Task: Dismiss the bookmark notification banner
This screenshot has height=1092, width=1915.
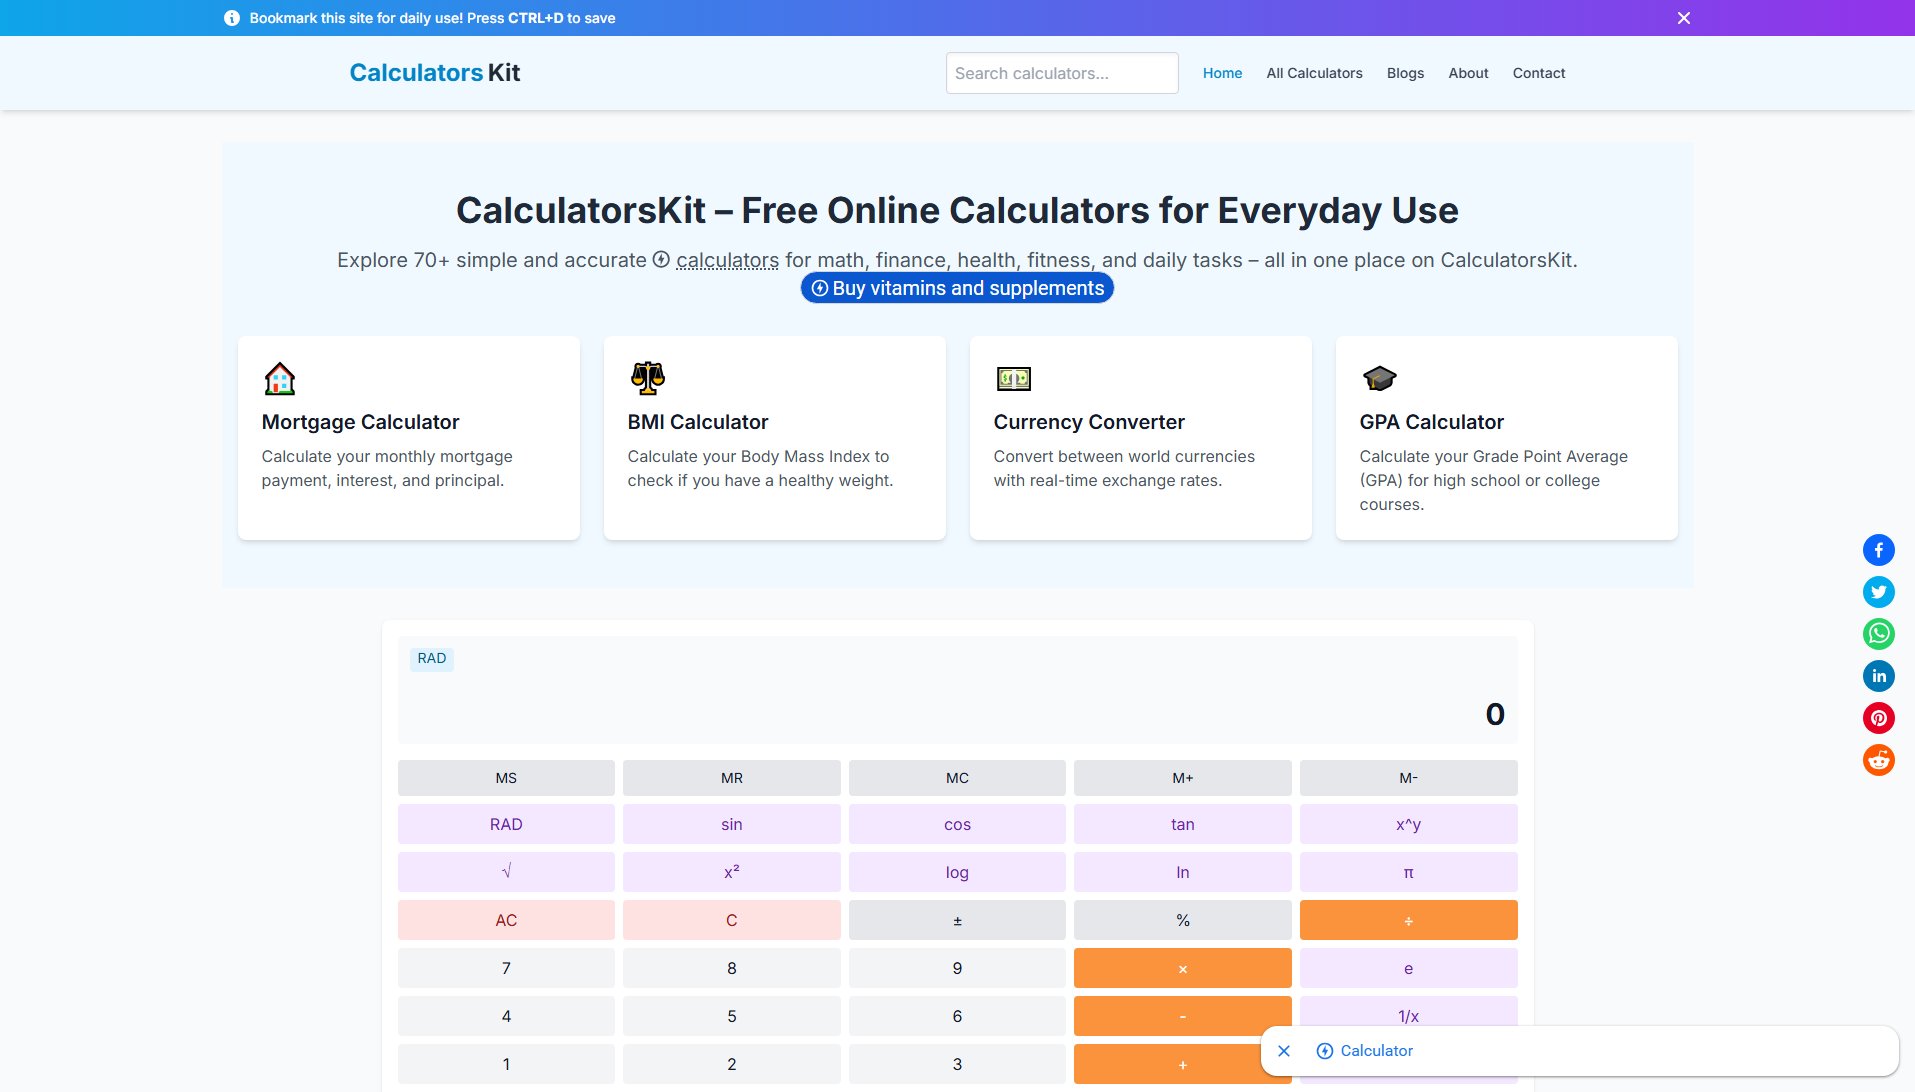Action: (x=1684, y=18)
